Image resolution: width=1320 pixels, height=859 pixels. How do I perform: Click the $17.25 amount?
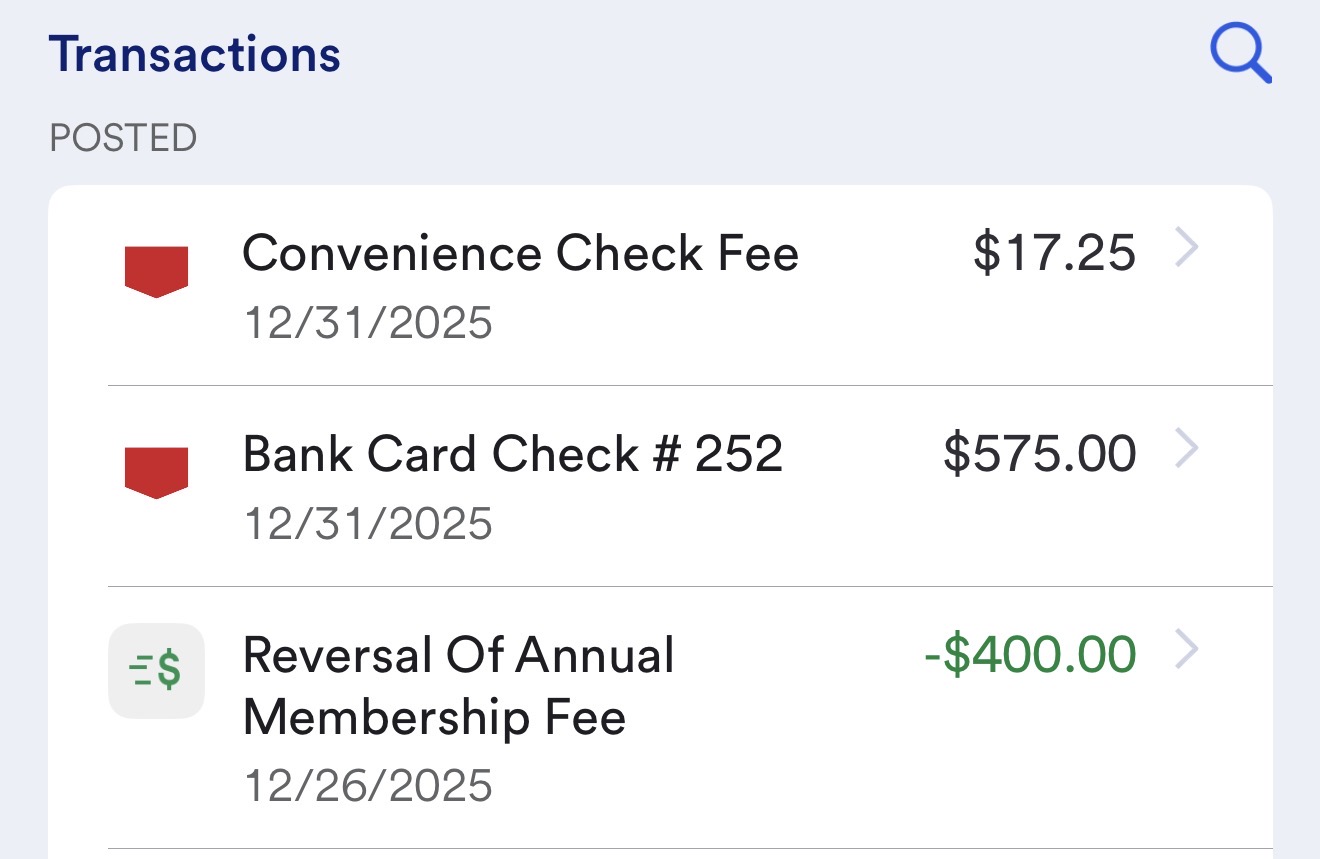click(1054, 253)
